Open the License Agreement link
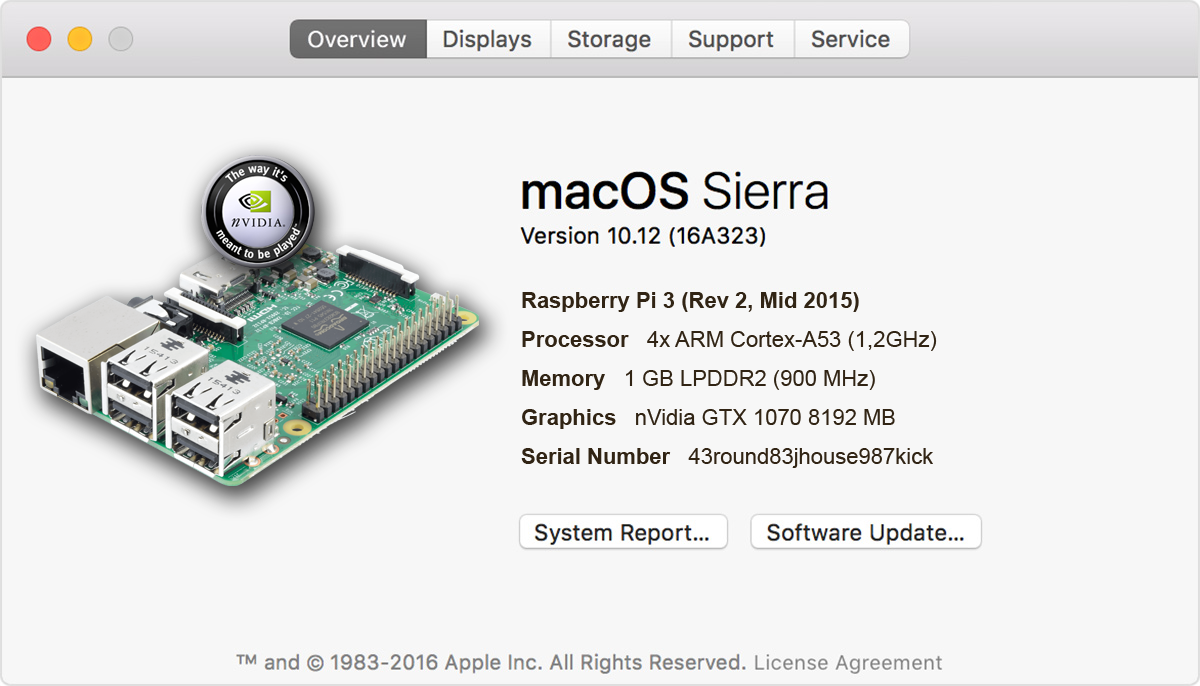1200x686 pixels. click(848, 663)
